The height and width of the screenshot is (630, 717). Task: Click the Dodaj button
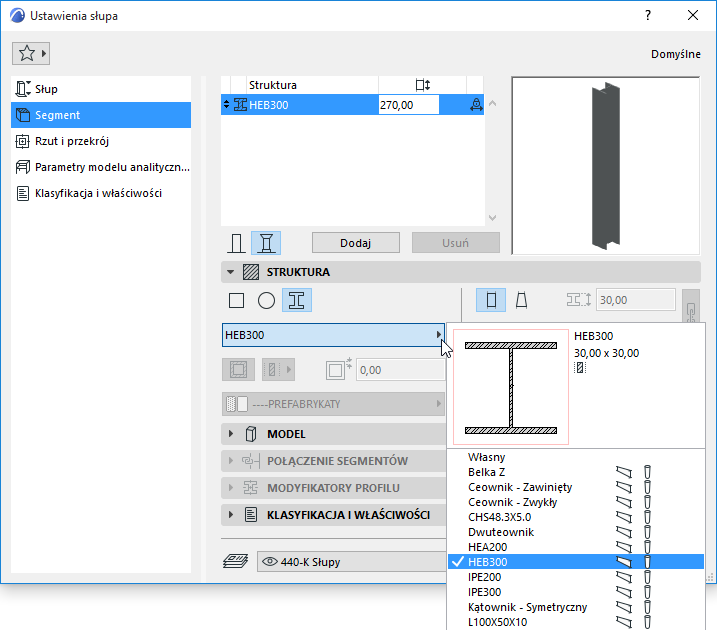coord(355,243)
